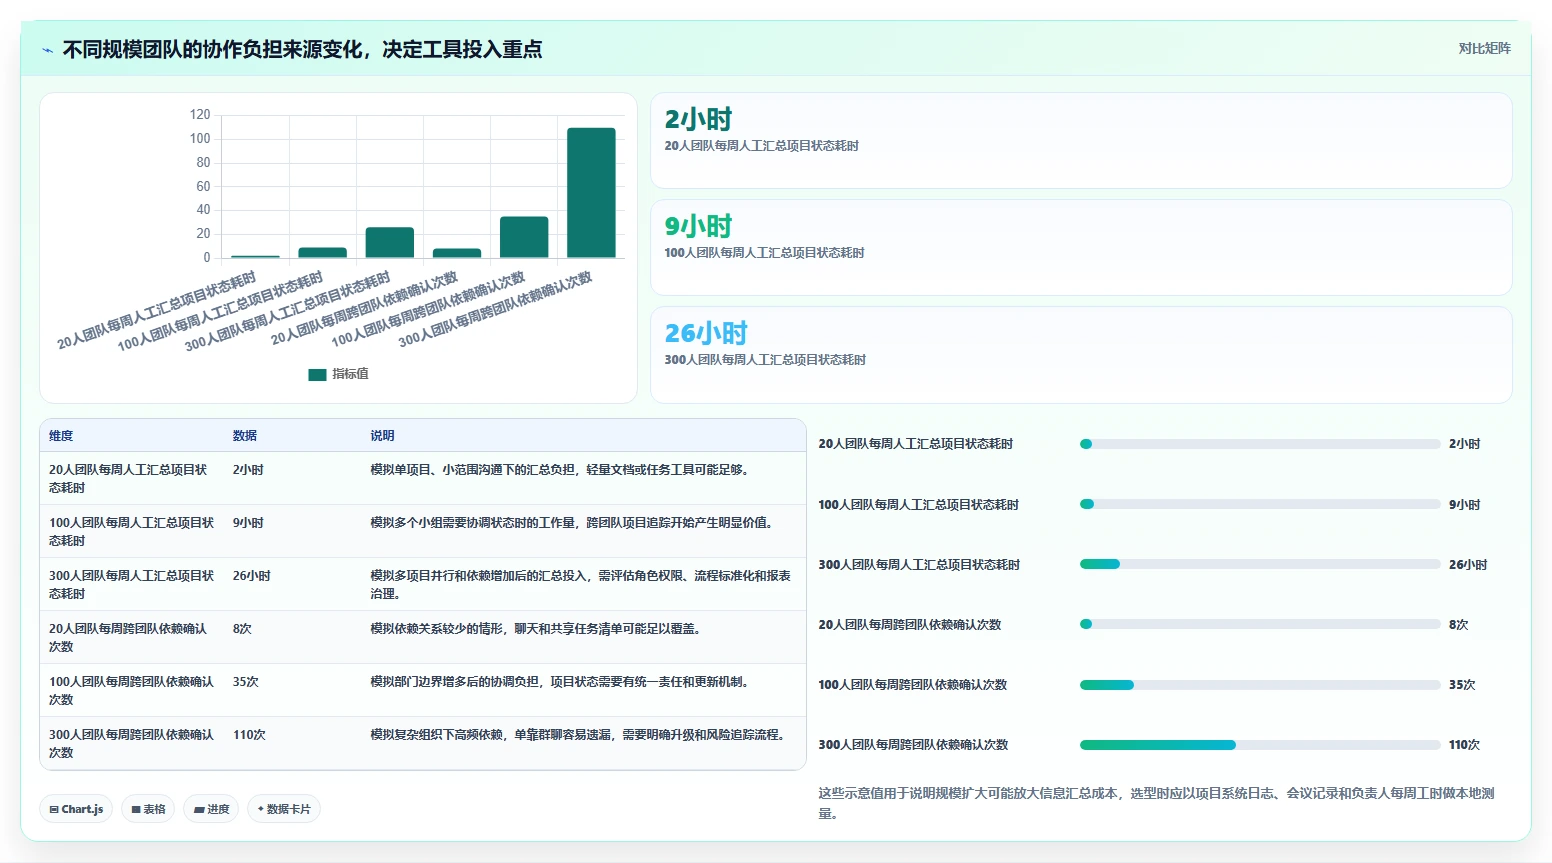The width and height of the screenshot is (1552, 863).
Task: Click the 9小时 table cell
Action: [248, 523]
